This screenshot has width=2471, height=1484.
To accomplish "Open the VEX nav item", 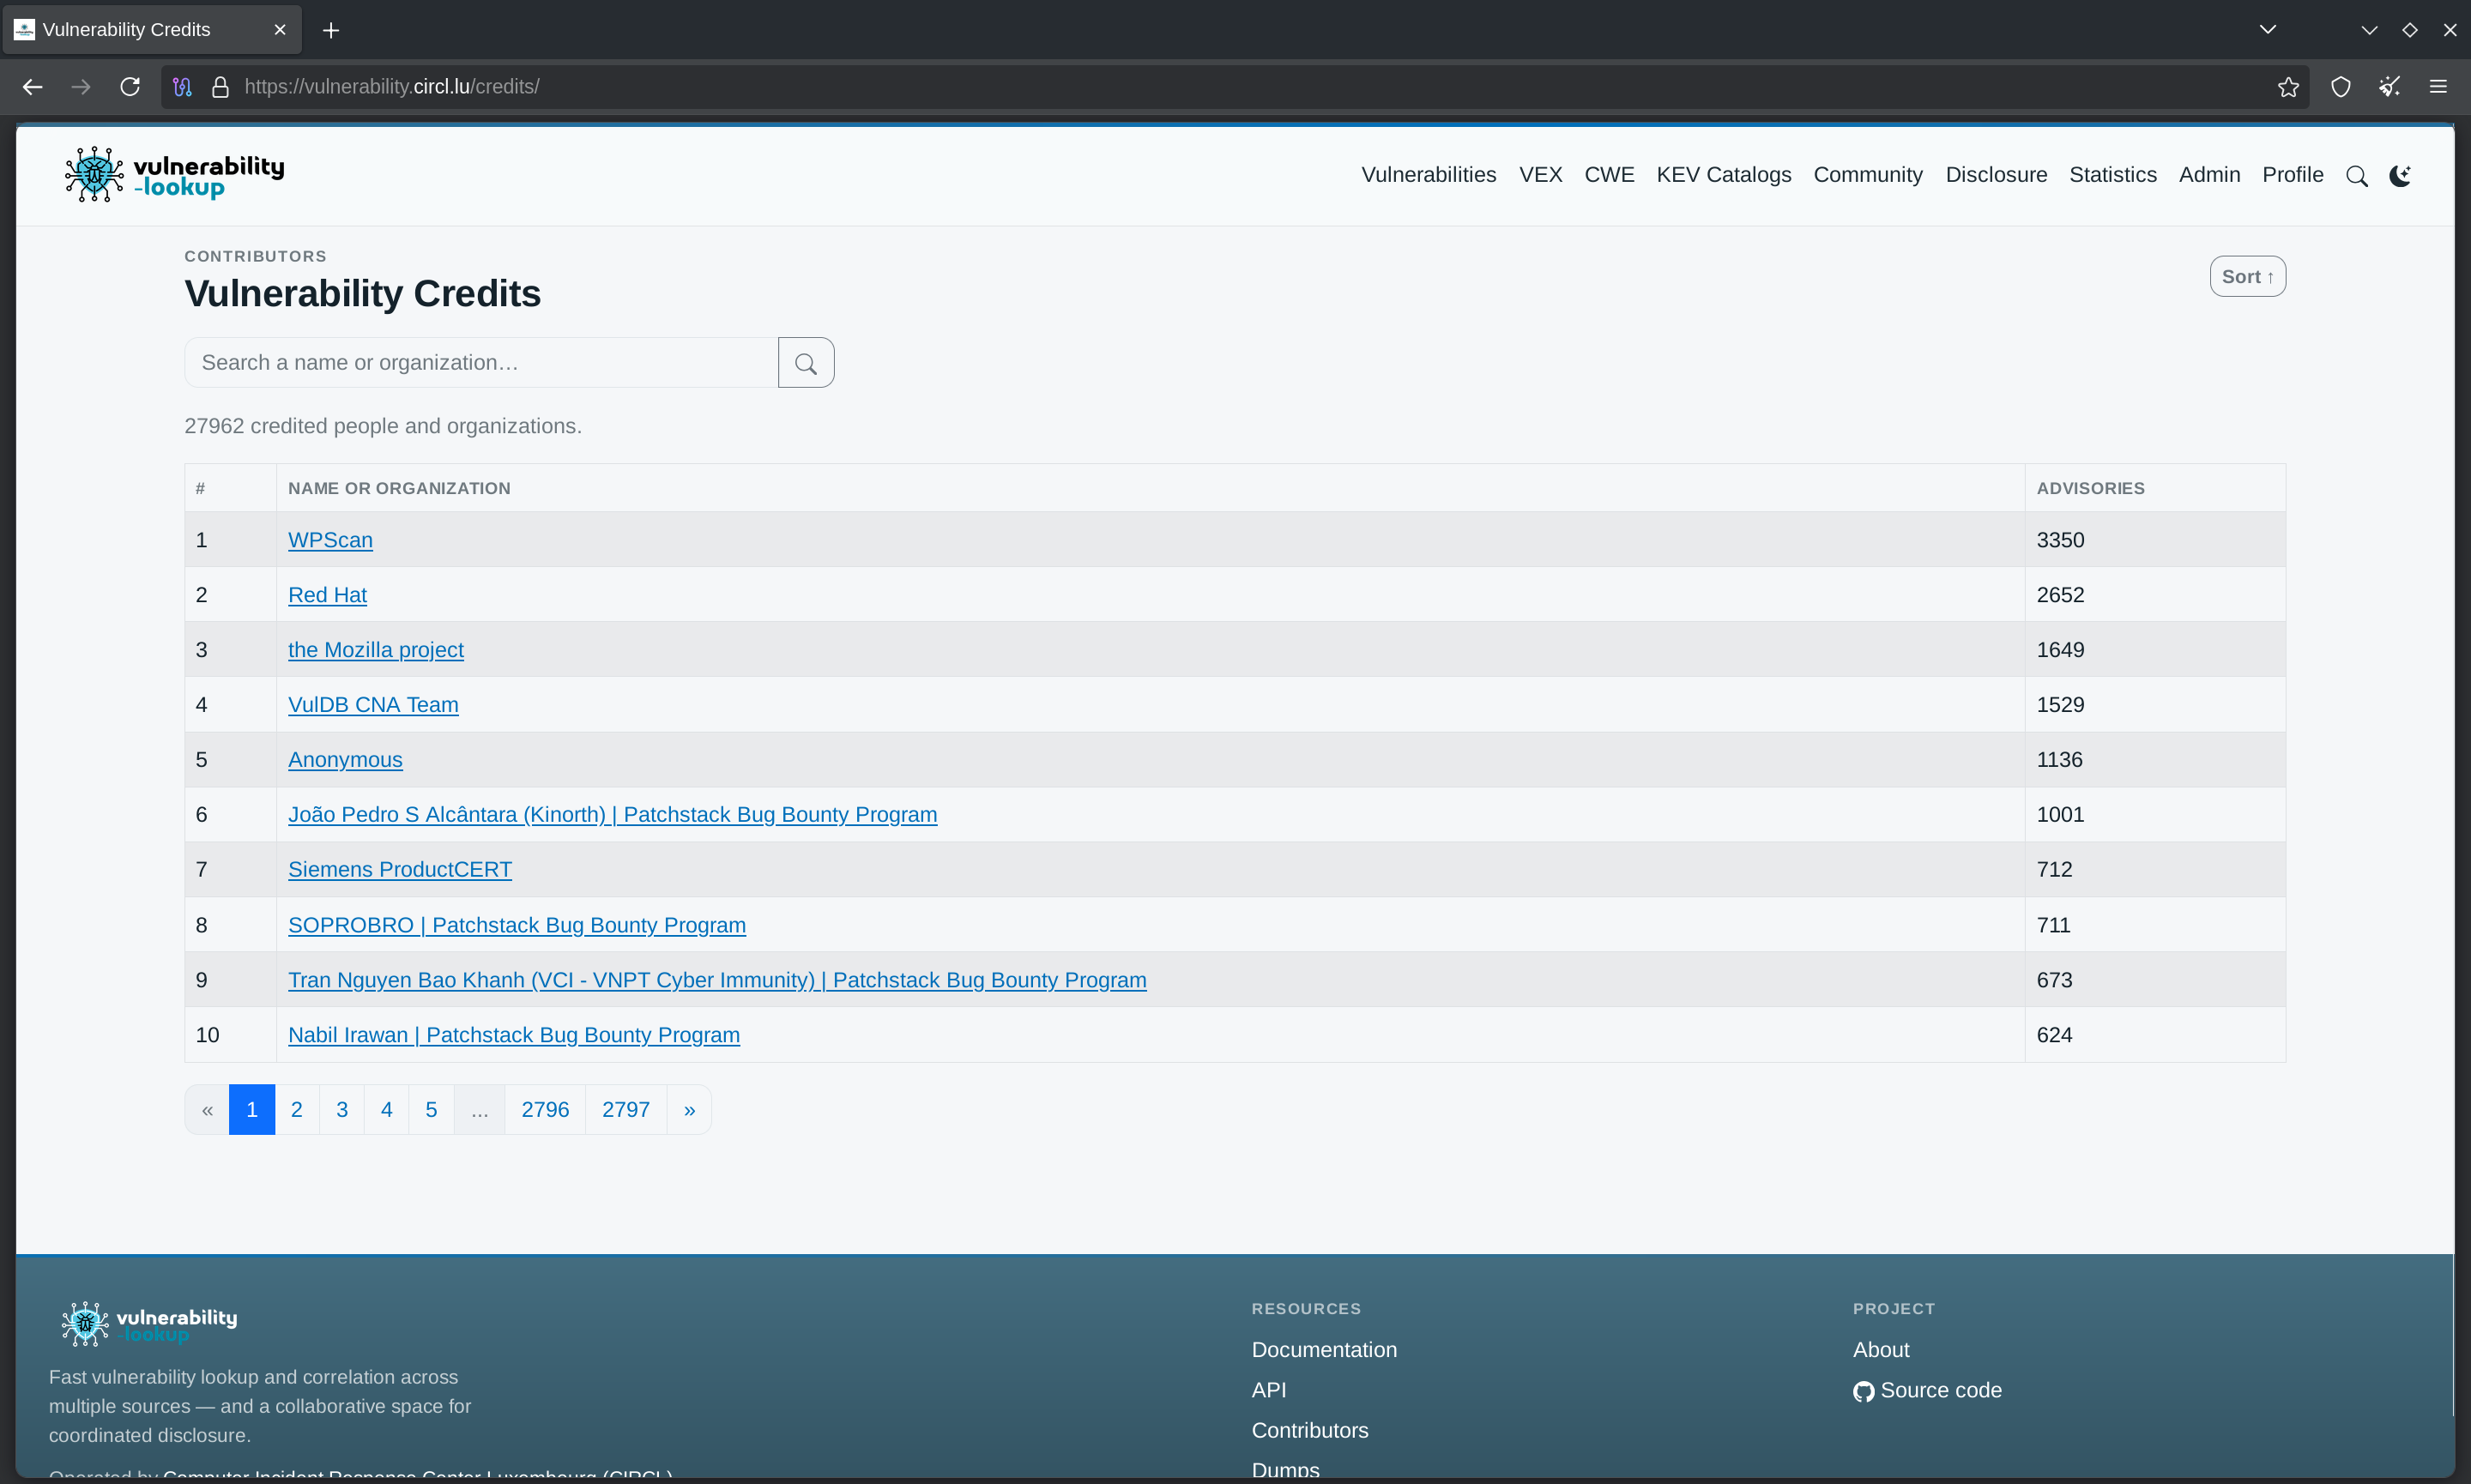I will (x=1541, y=175).
